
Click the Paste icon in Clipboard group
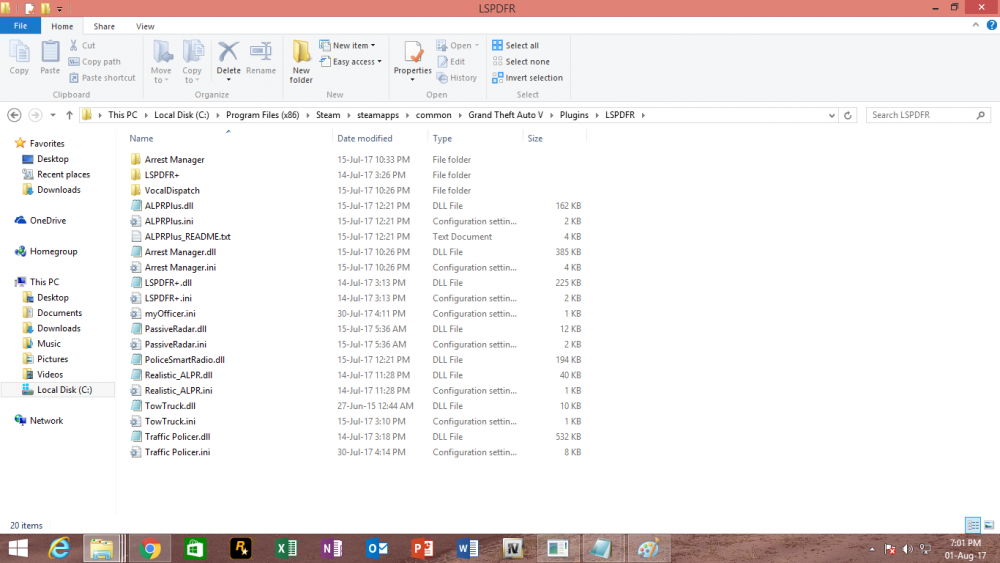click(x=50, y=58)
